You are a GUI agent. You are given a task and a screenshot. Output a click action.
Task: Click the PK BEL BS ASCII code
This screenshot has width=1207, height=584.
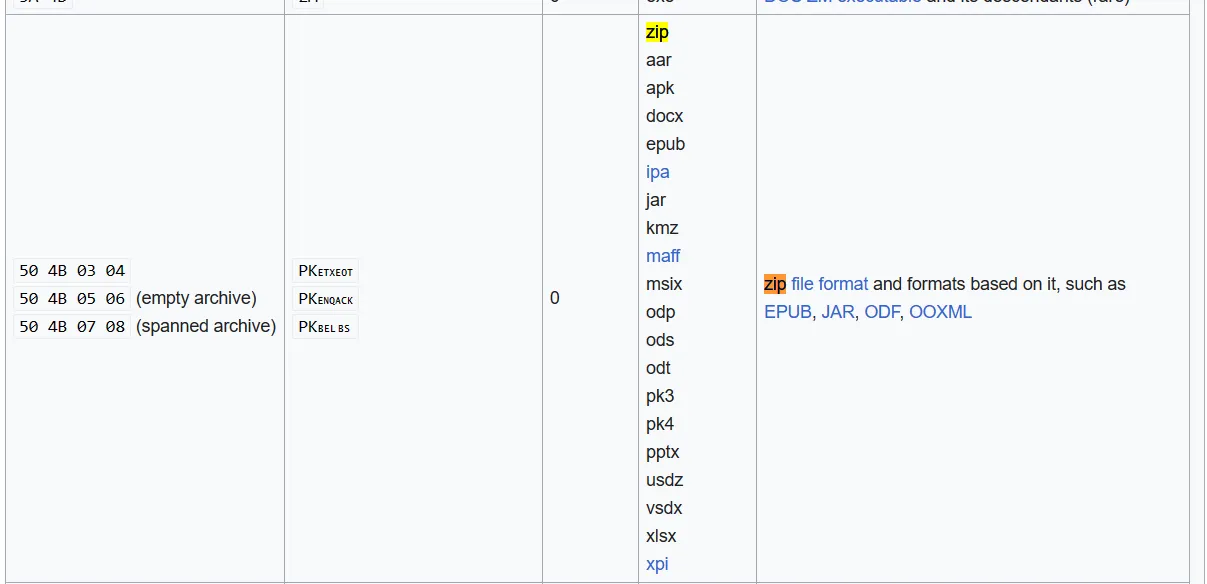click(324, 327)
